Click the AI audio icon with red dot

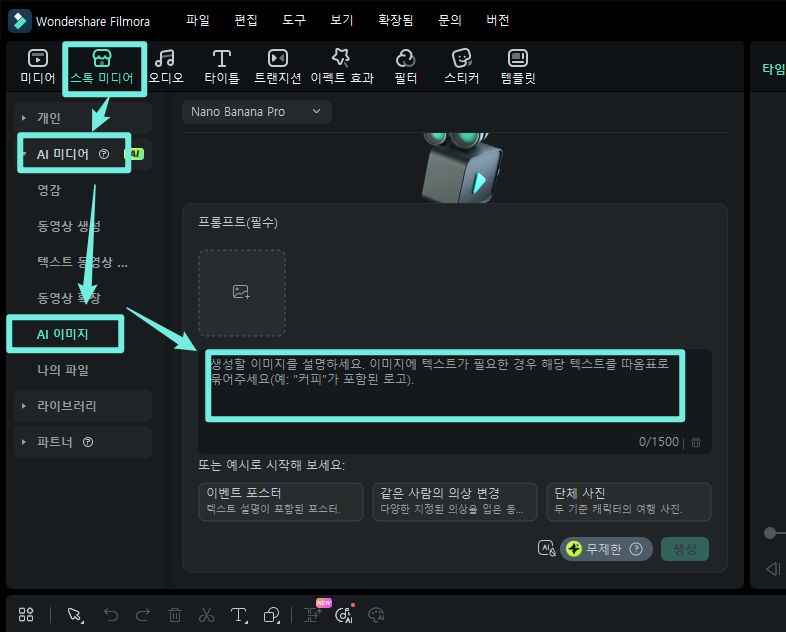(344, 614)
